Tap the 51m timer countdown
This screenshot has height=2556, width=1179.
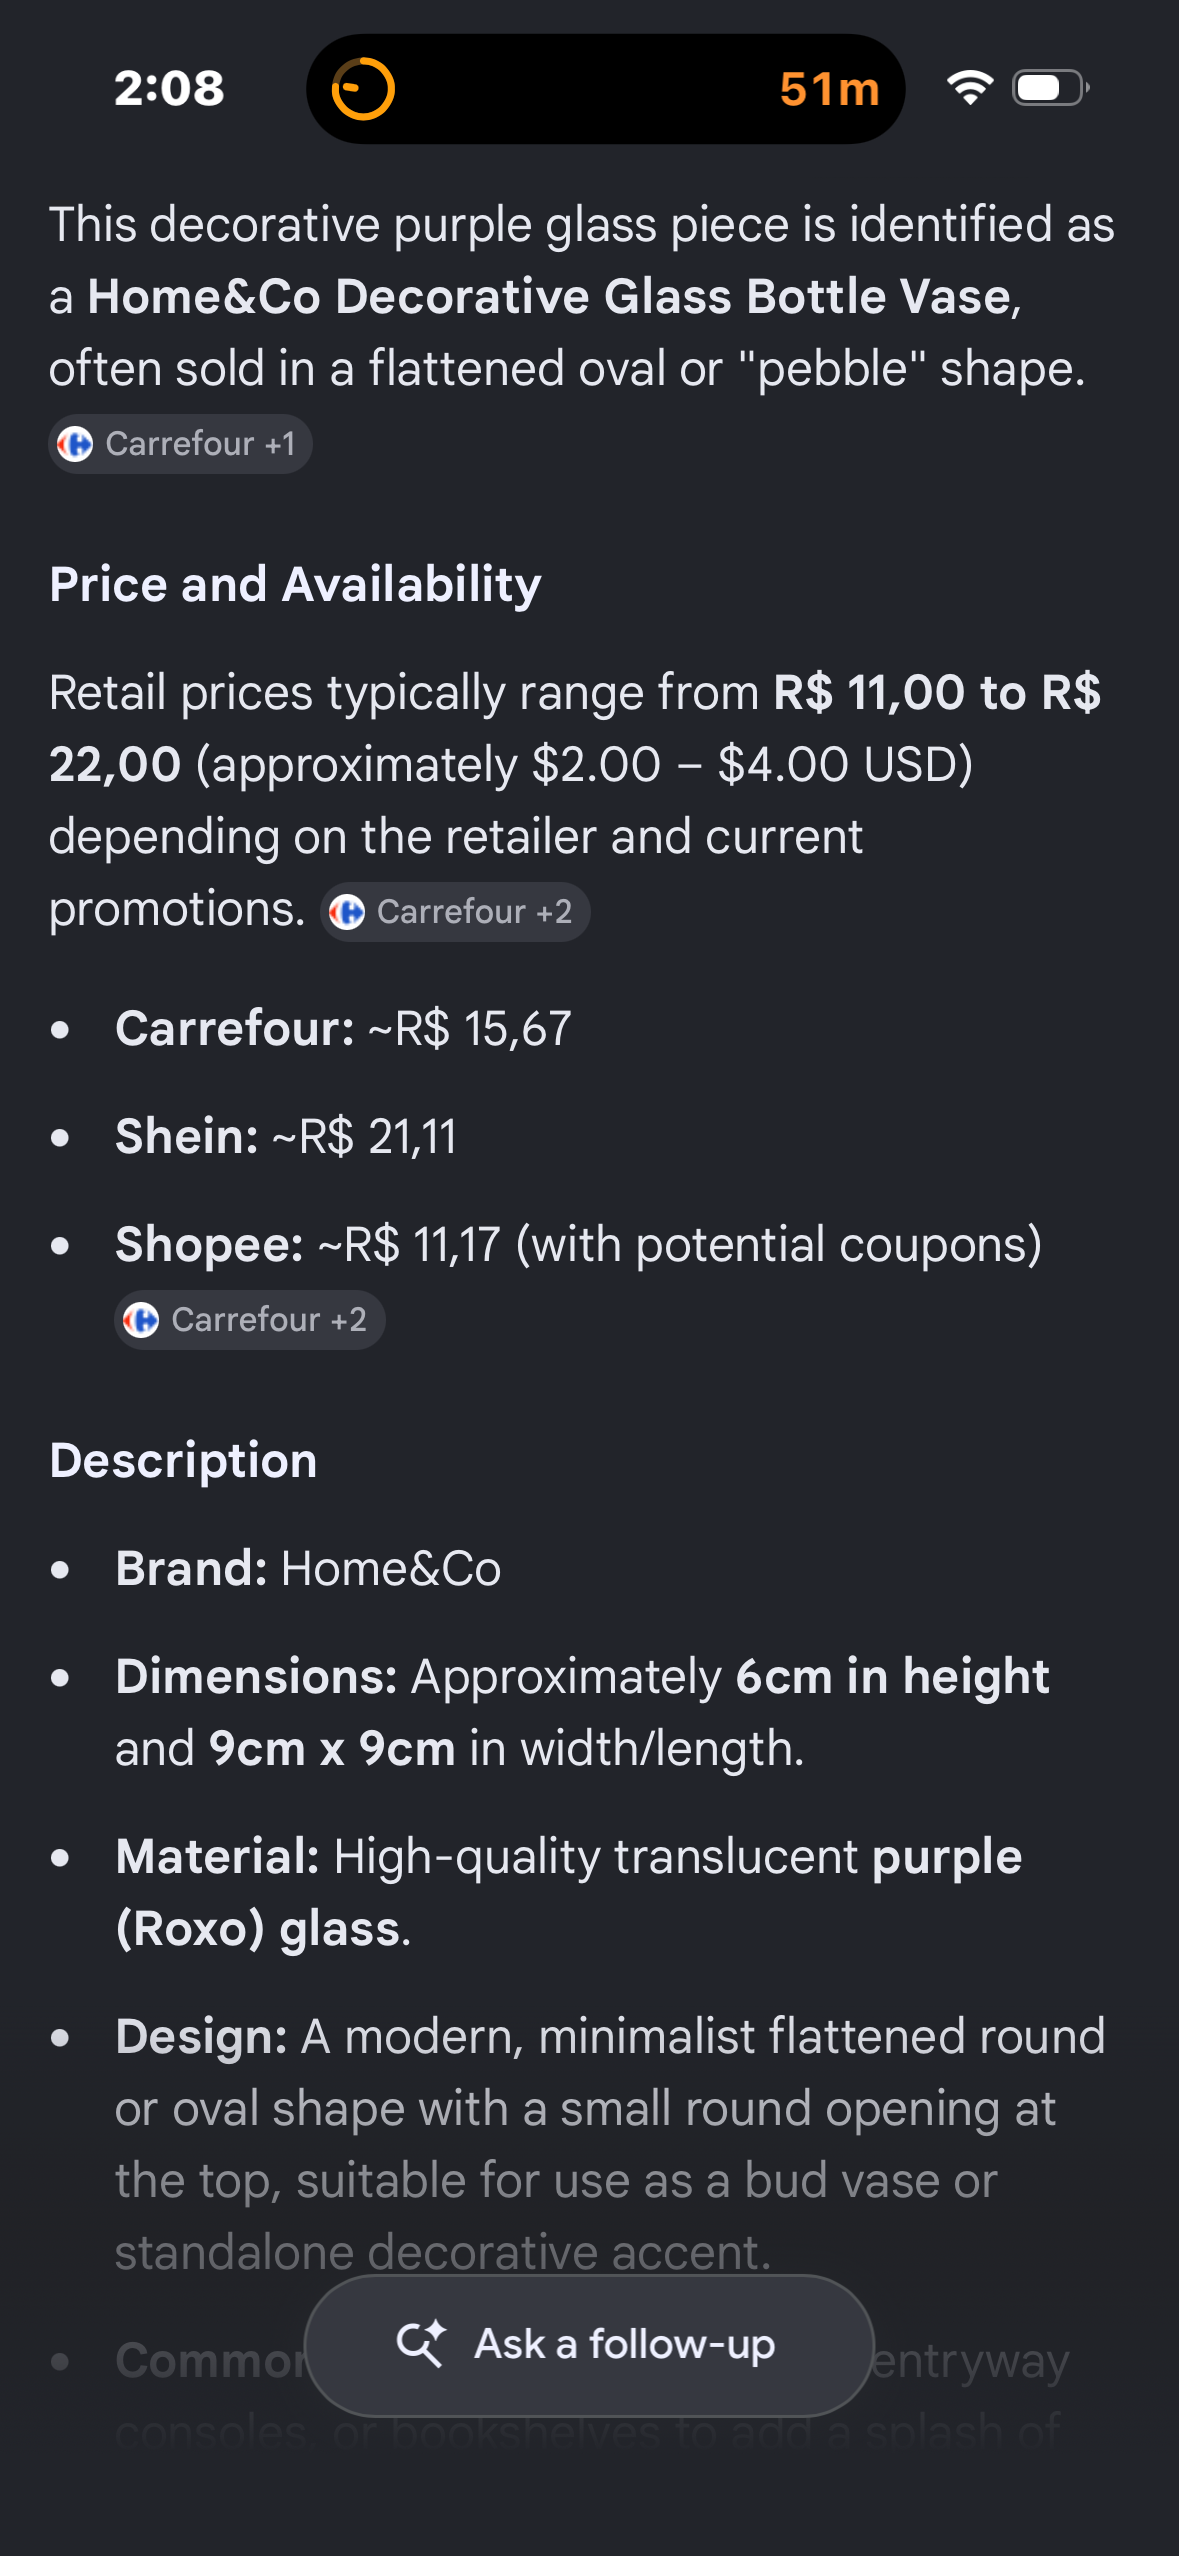point(829,89)
